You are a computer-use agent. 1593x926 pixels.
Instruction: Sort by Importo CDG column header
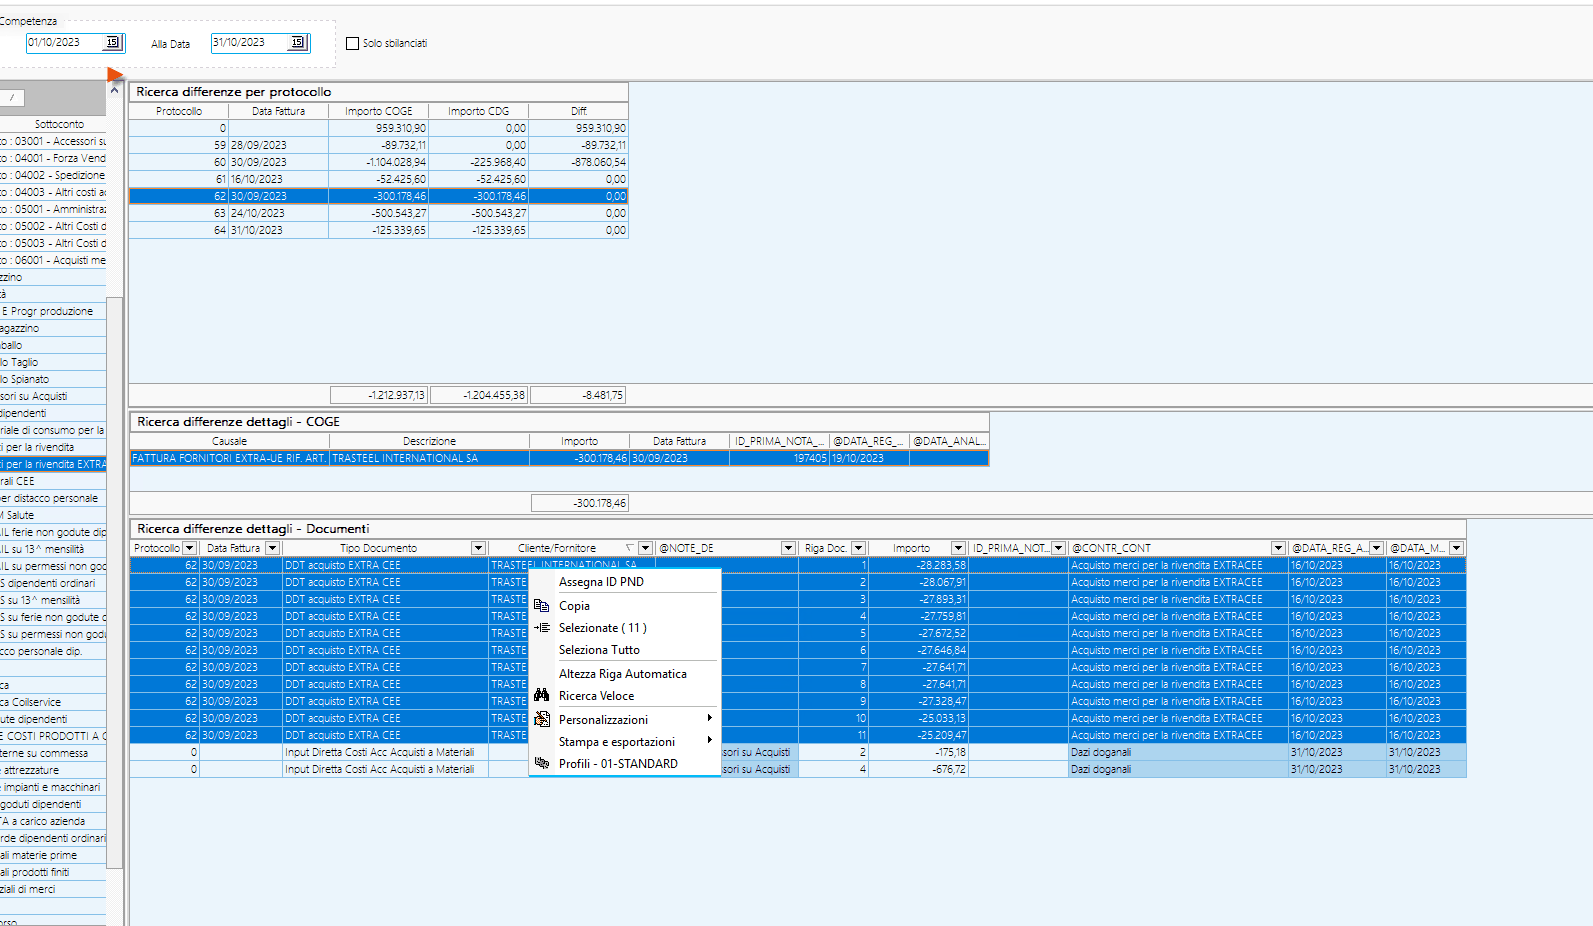click(x=478, y=111)
